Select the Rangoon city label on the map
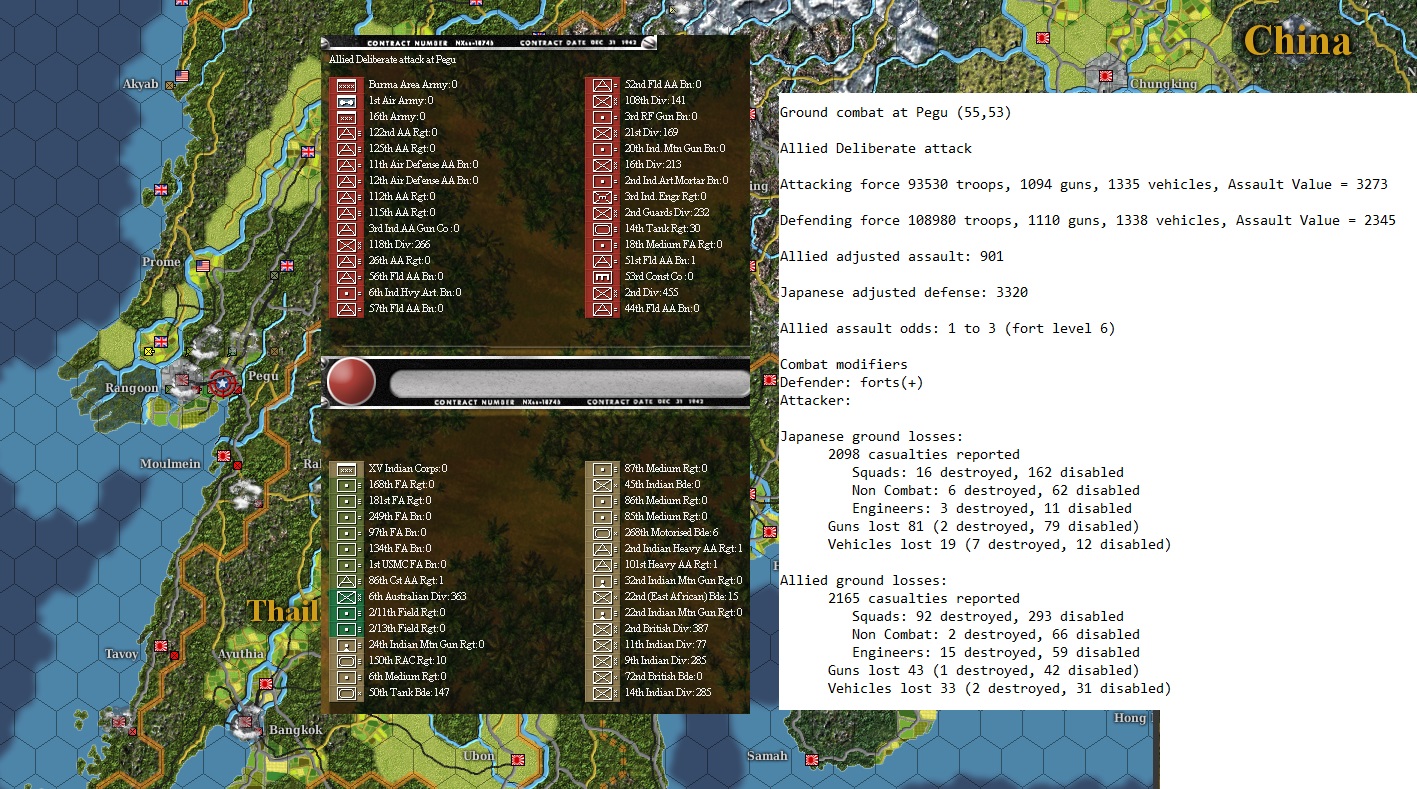Image resolution: width=1417 pixels, height=789 pixels. (132, 388)
